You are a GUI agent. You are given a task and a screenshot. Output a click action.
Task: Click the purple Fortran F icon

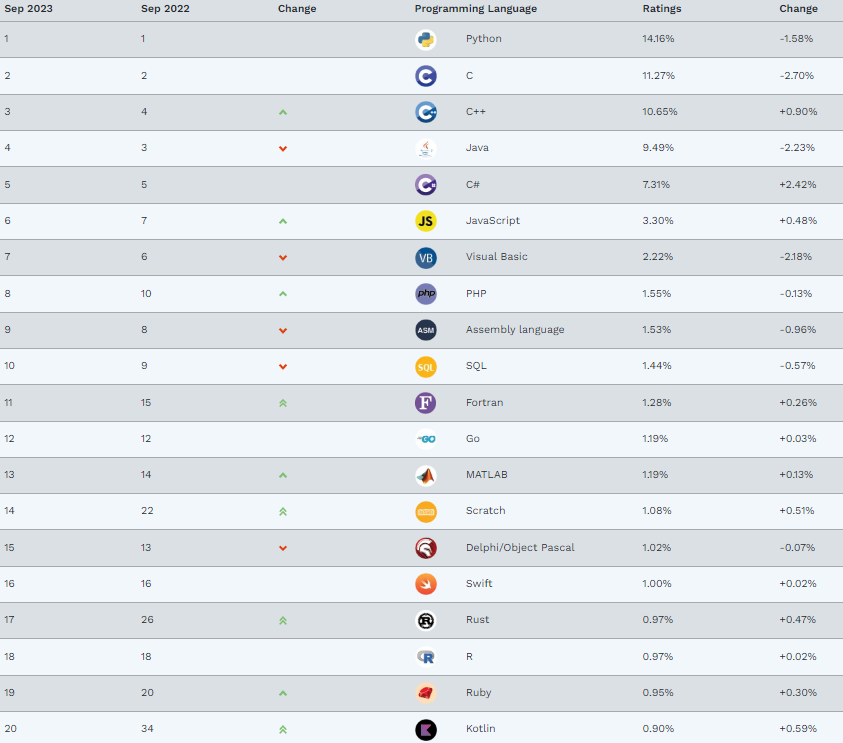click(x=426, y=403)
